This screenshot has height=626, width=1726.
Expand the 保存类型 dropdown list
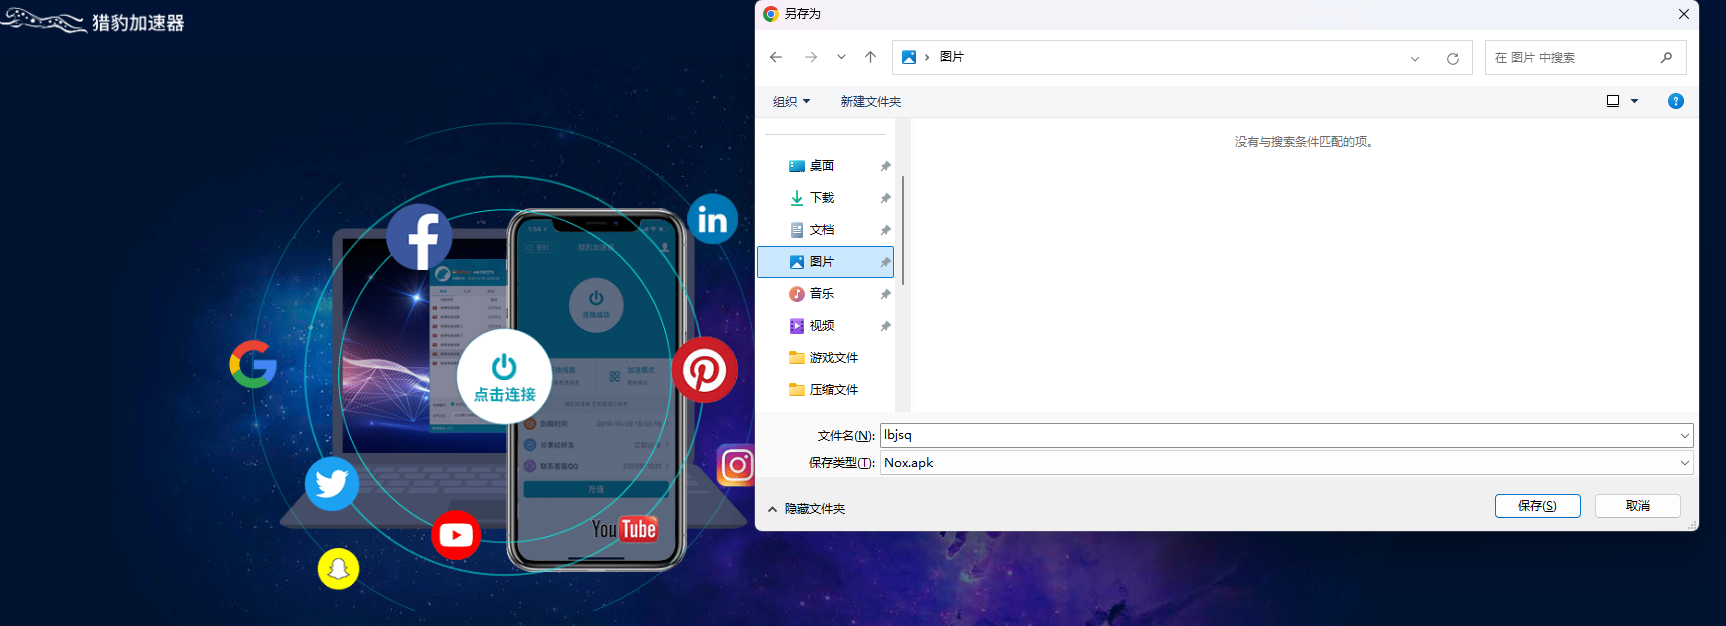tap(1684, 463)
